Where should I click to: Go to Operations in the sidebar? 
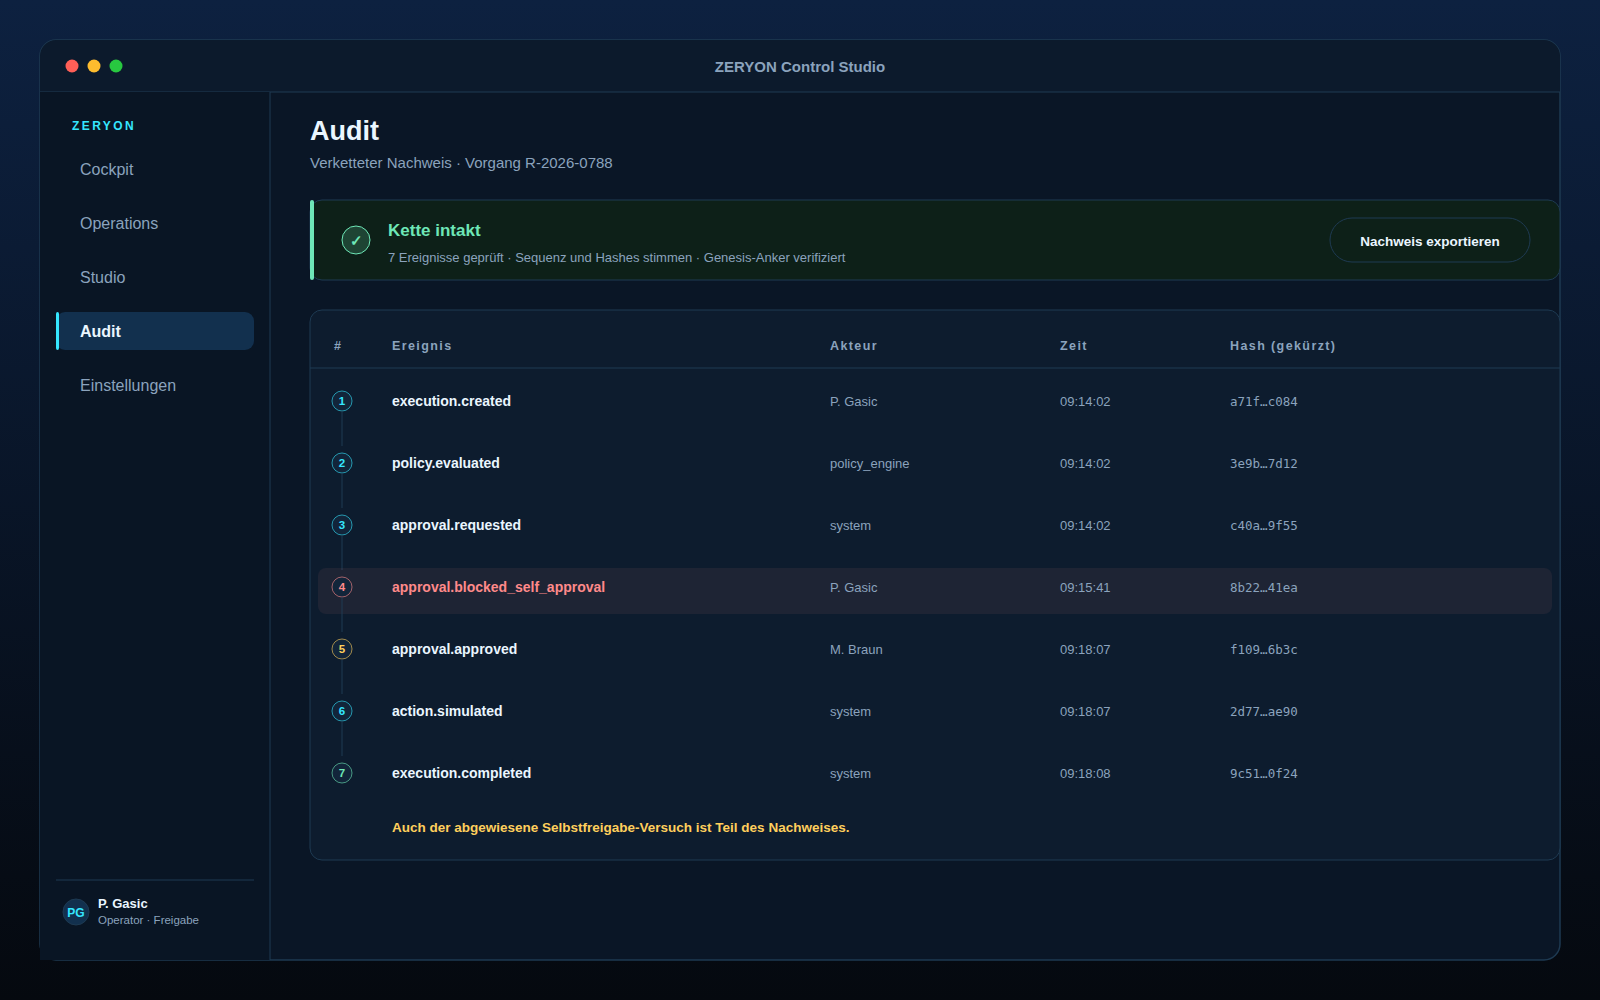click(155, 223)
